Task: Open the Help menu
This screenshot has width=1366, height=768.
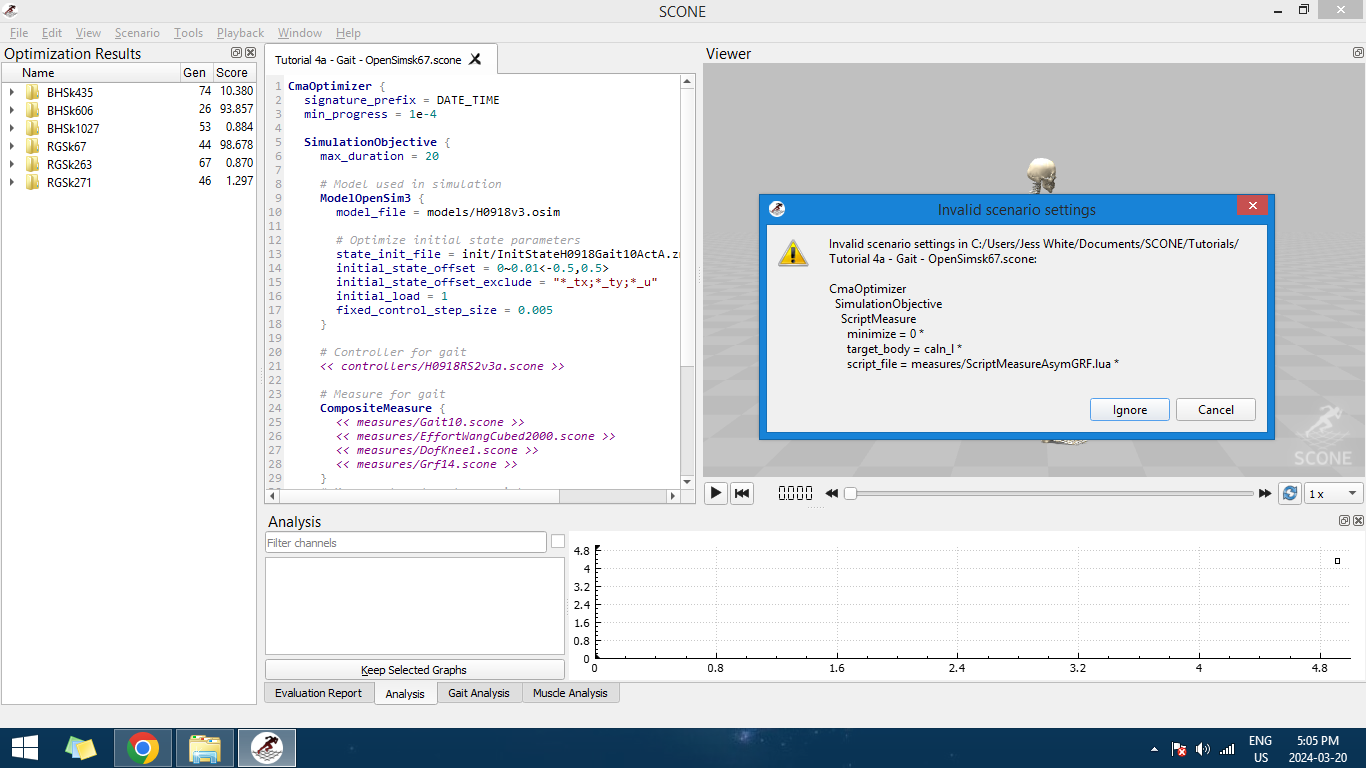Action: click(348, 33)
